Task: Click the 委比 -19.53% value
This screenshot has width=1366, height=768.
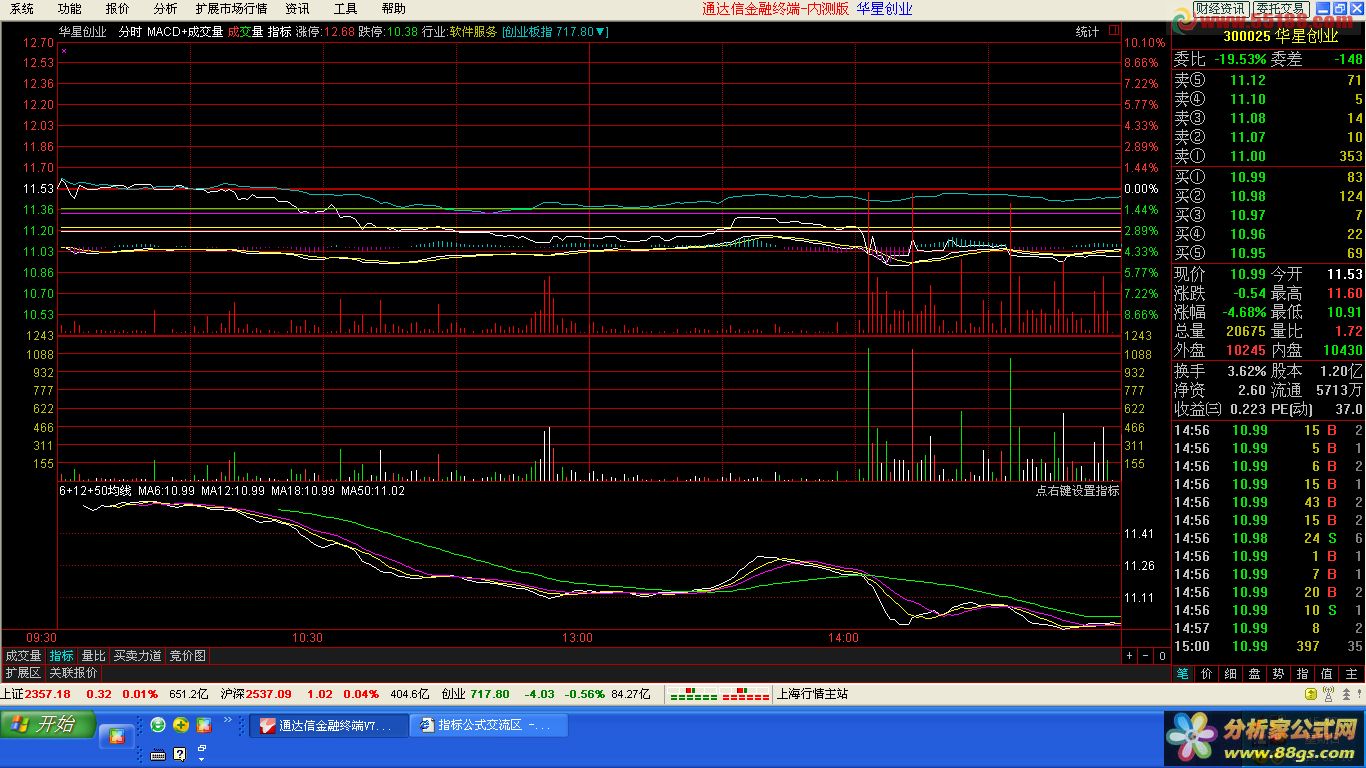Action: click(1238, 59)
